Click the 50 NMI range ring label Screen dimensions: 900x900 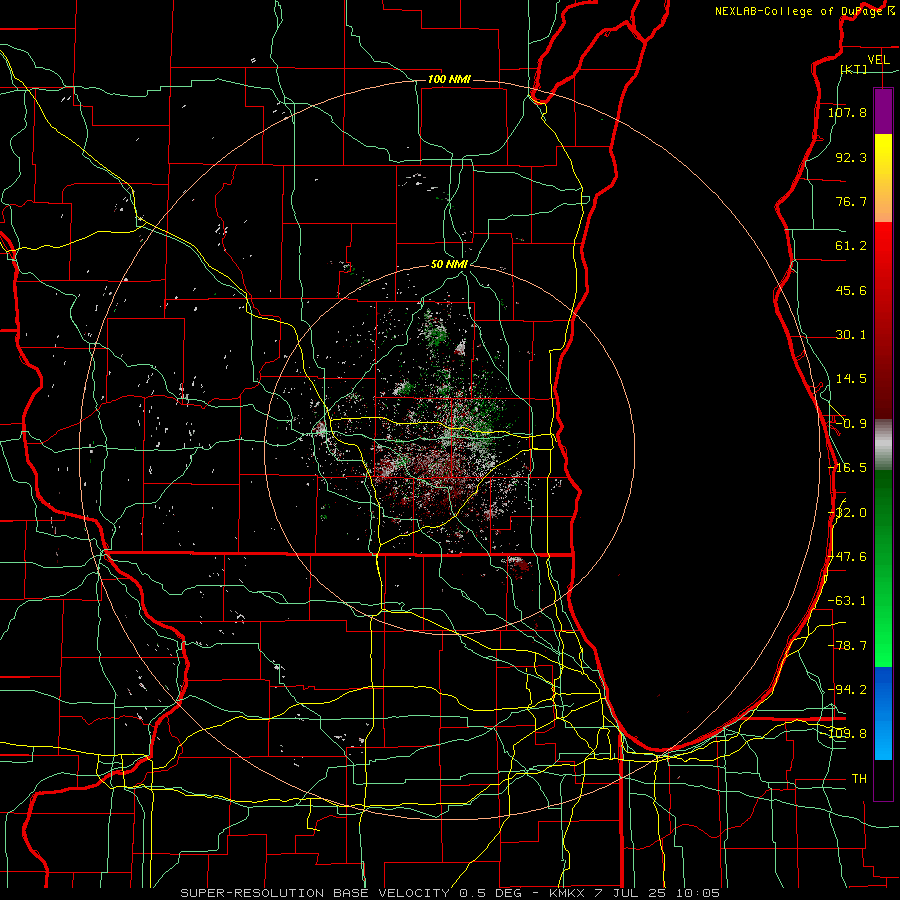449,265
